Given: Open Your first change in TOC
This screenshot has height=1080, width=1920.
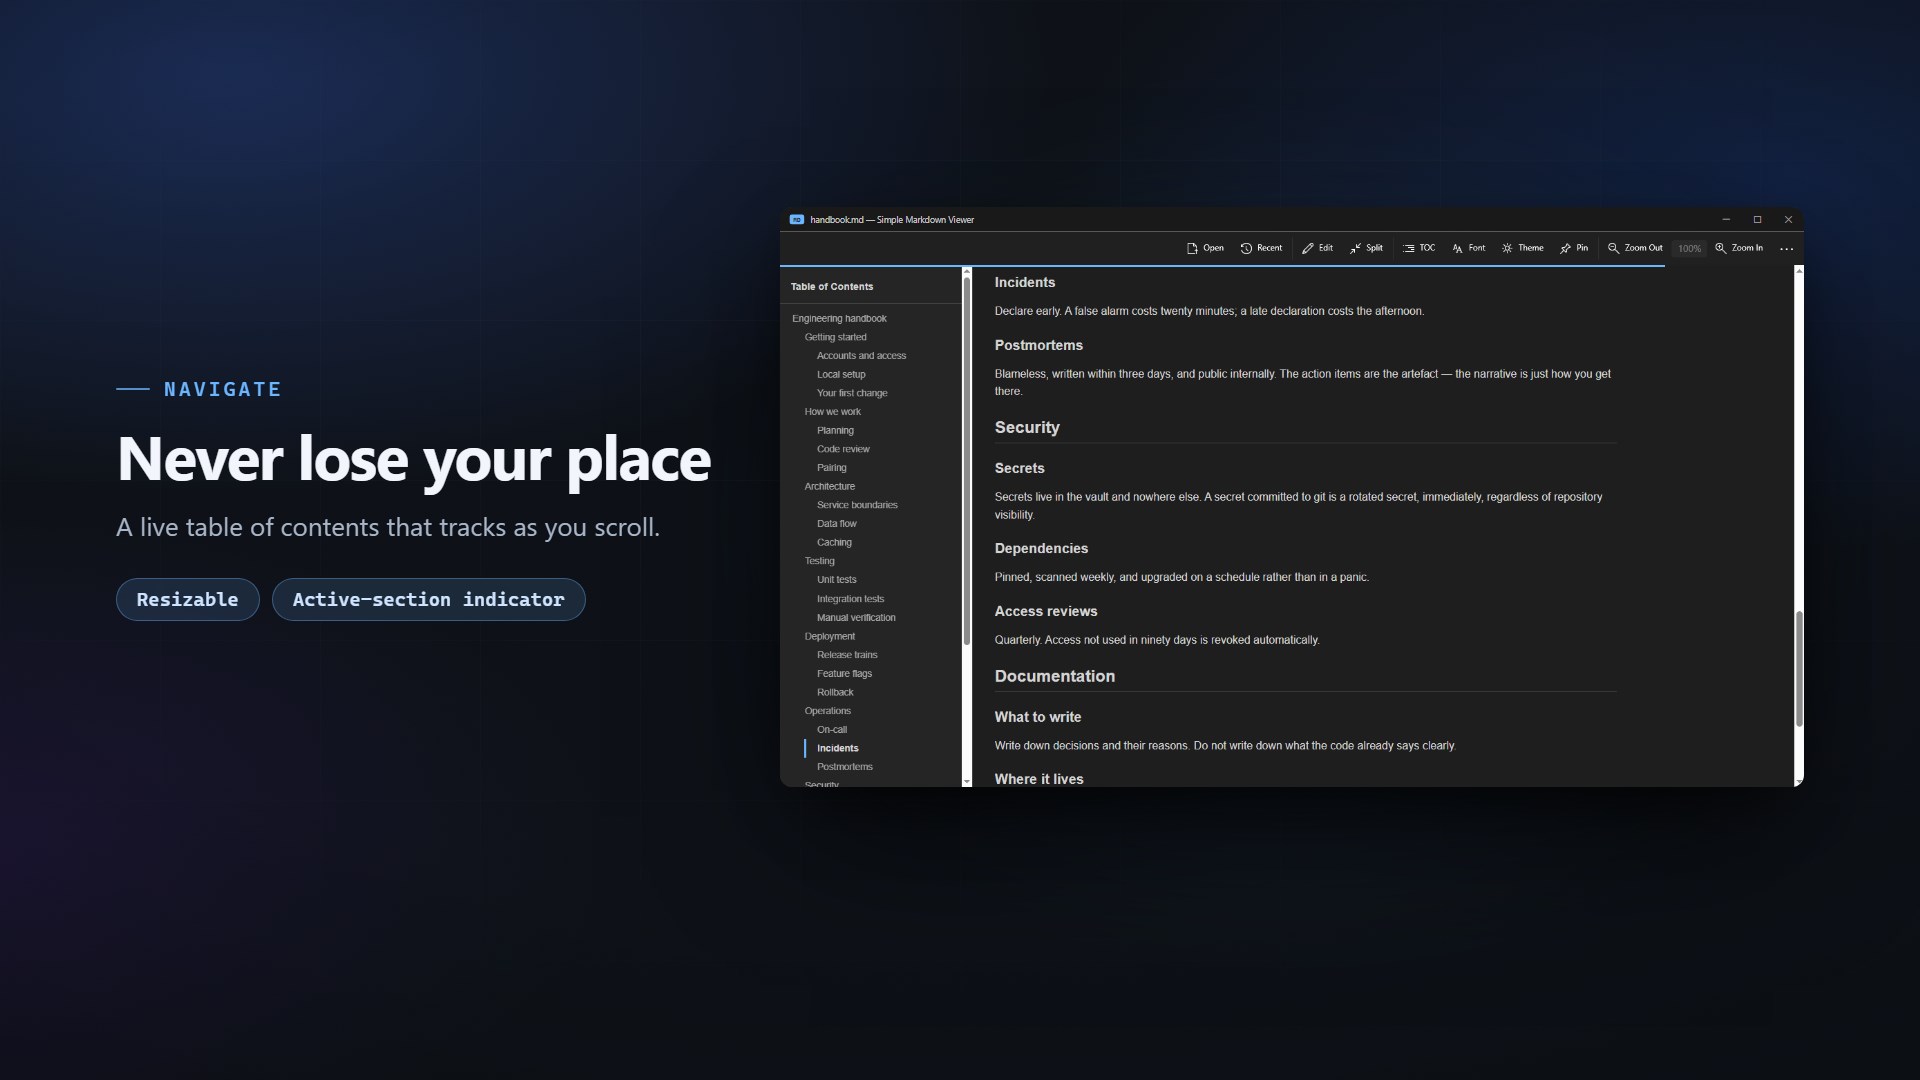Looking at the screenshot, I should pyautogui.click(x=852, y=393).
